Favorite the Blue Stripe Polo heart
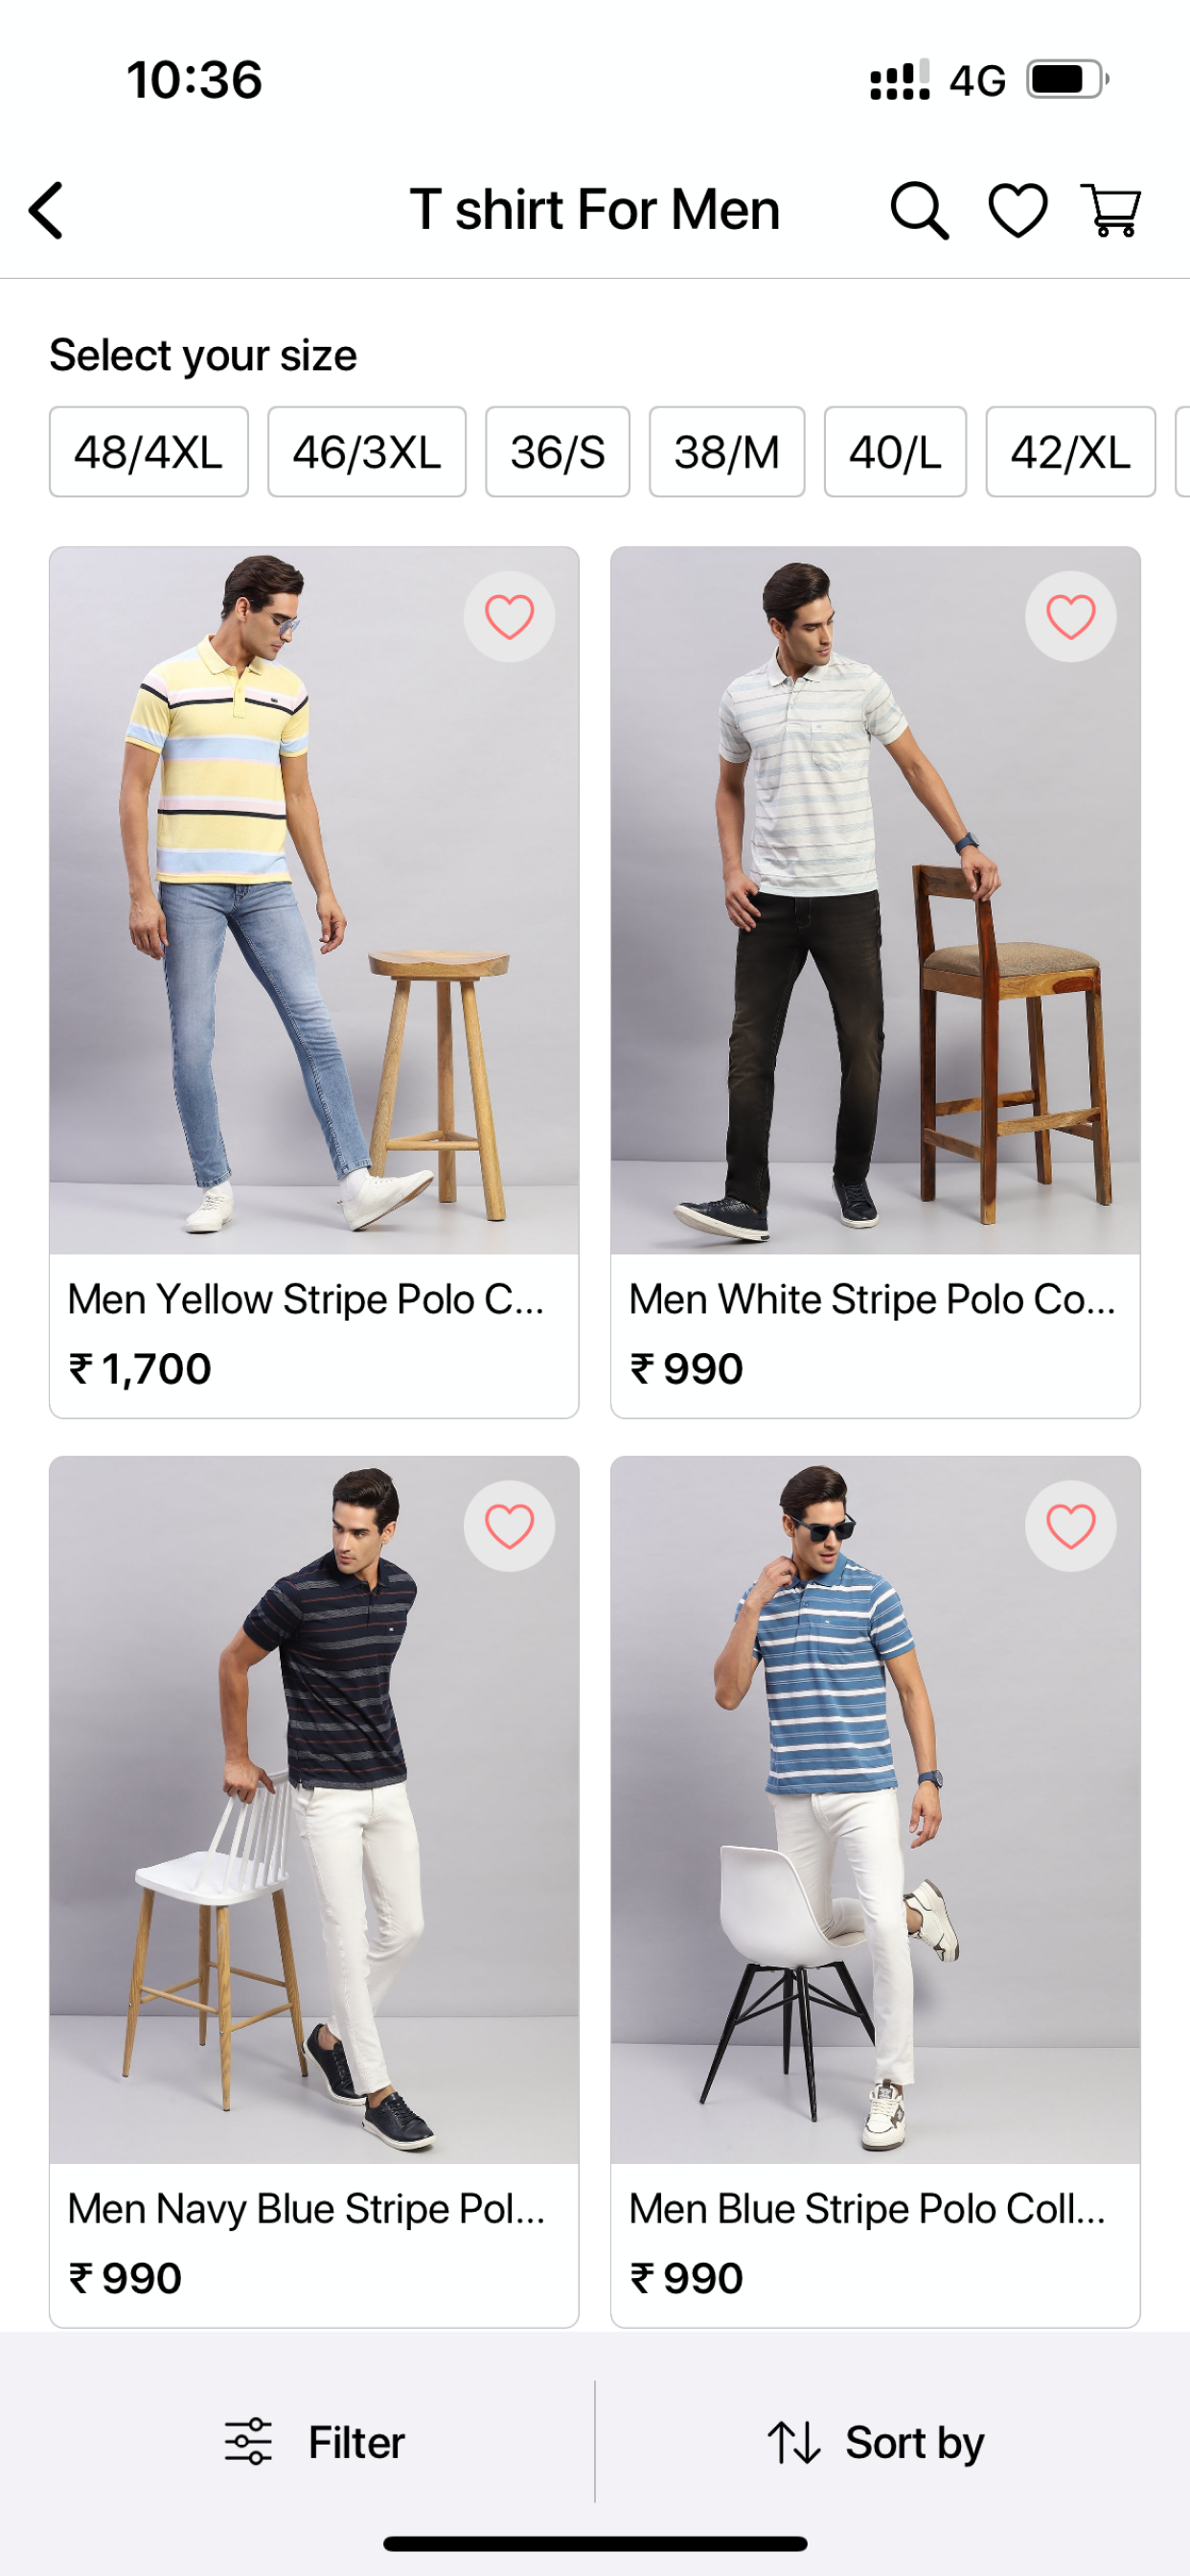The image size is (1190, 2576). click(1070, 1526)
